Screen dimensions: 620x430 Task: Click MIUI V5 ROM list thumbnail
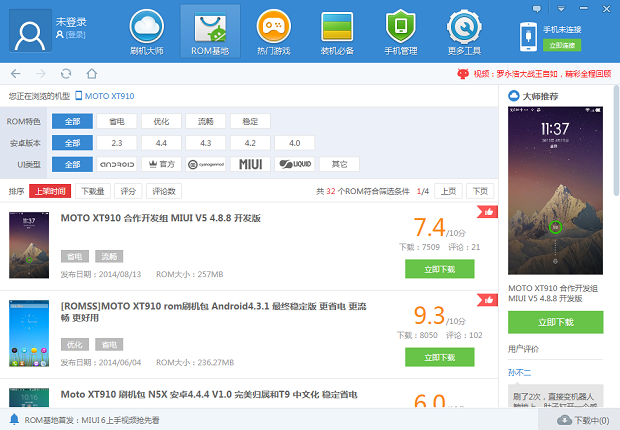pos(29,245)
